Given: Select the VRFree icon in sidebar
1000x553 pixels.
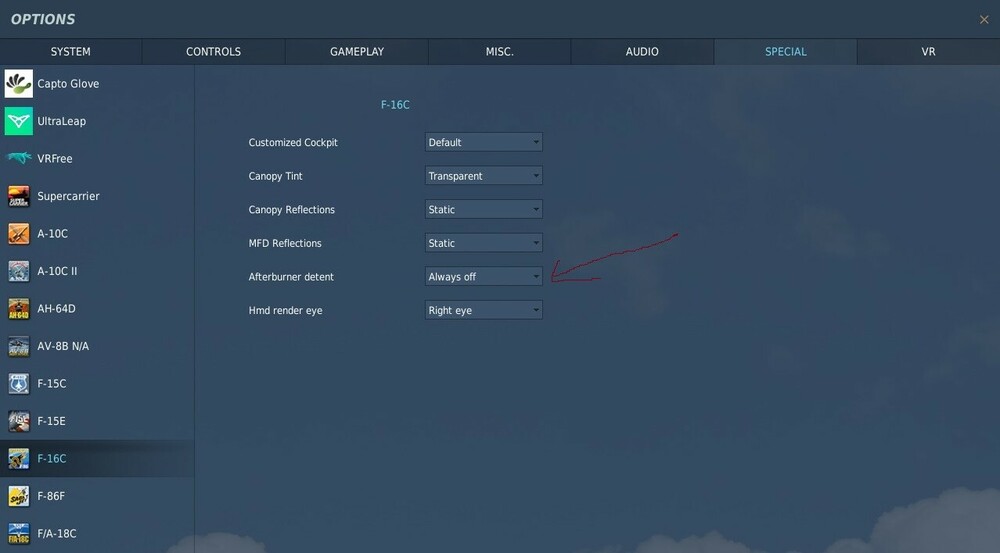Looking at the screenshot, I should click(18, 158).
